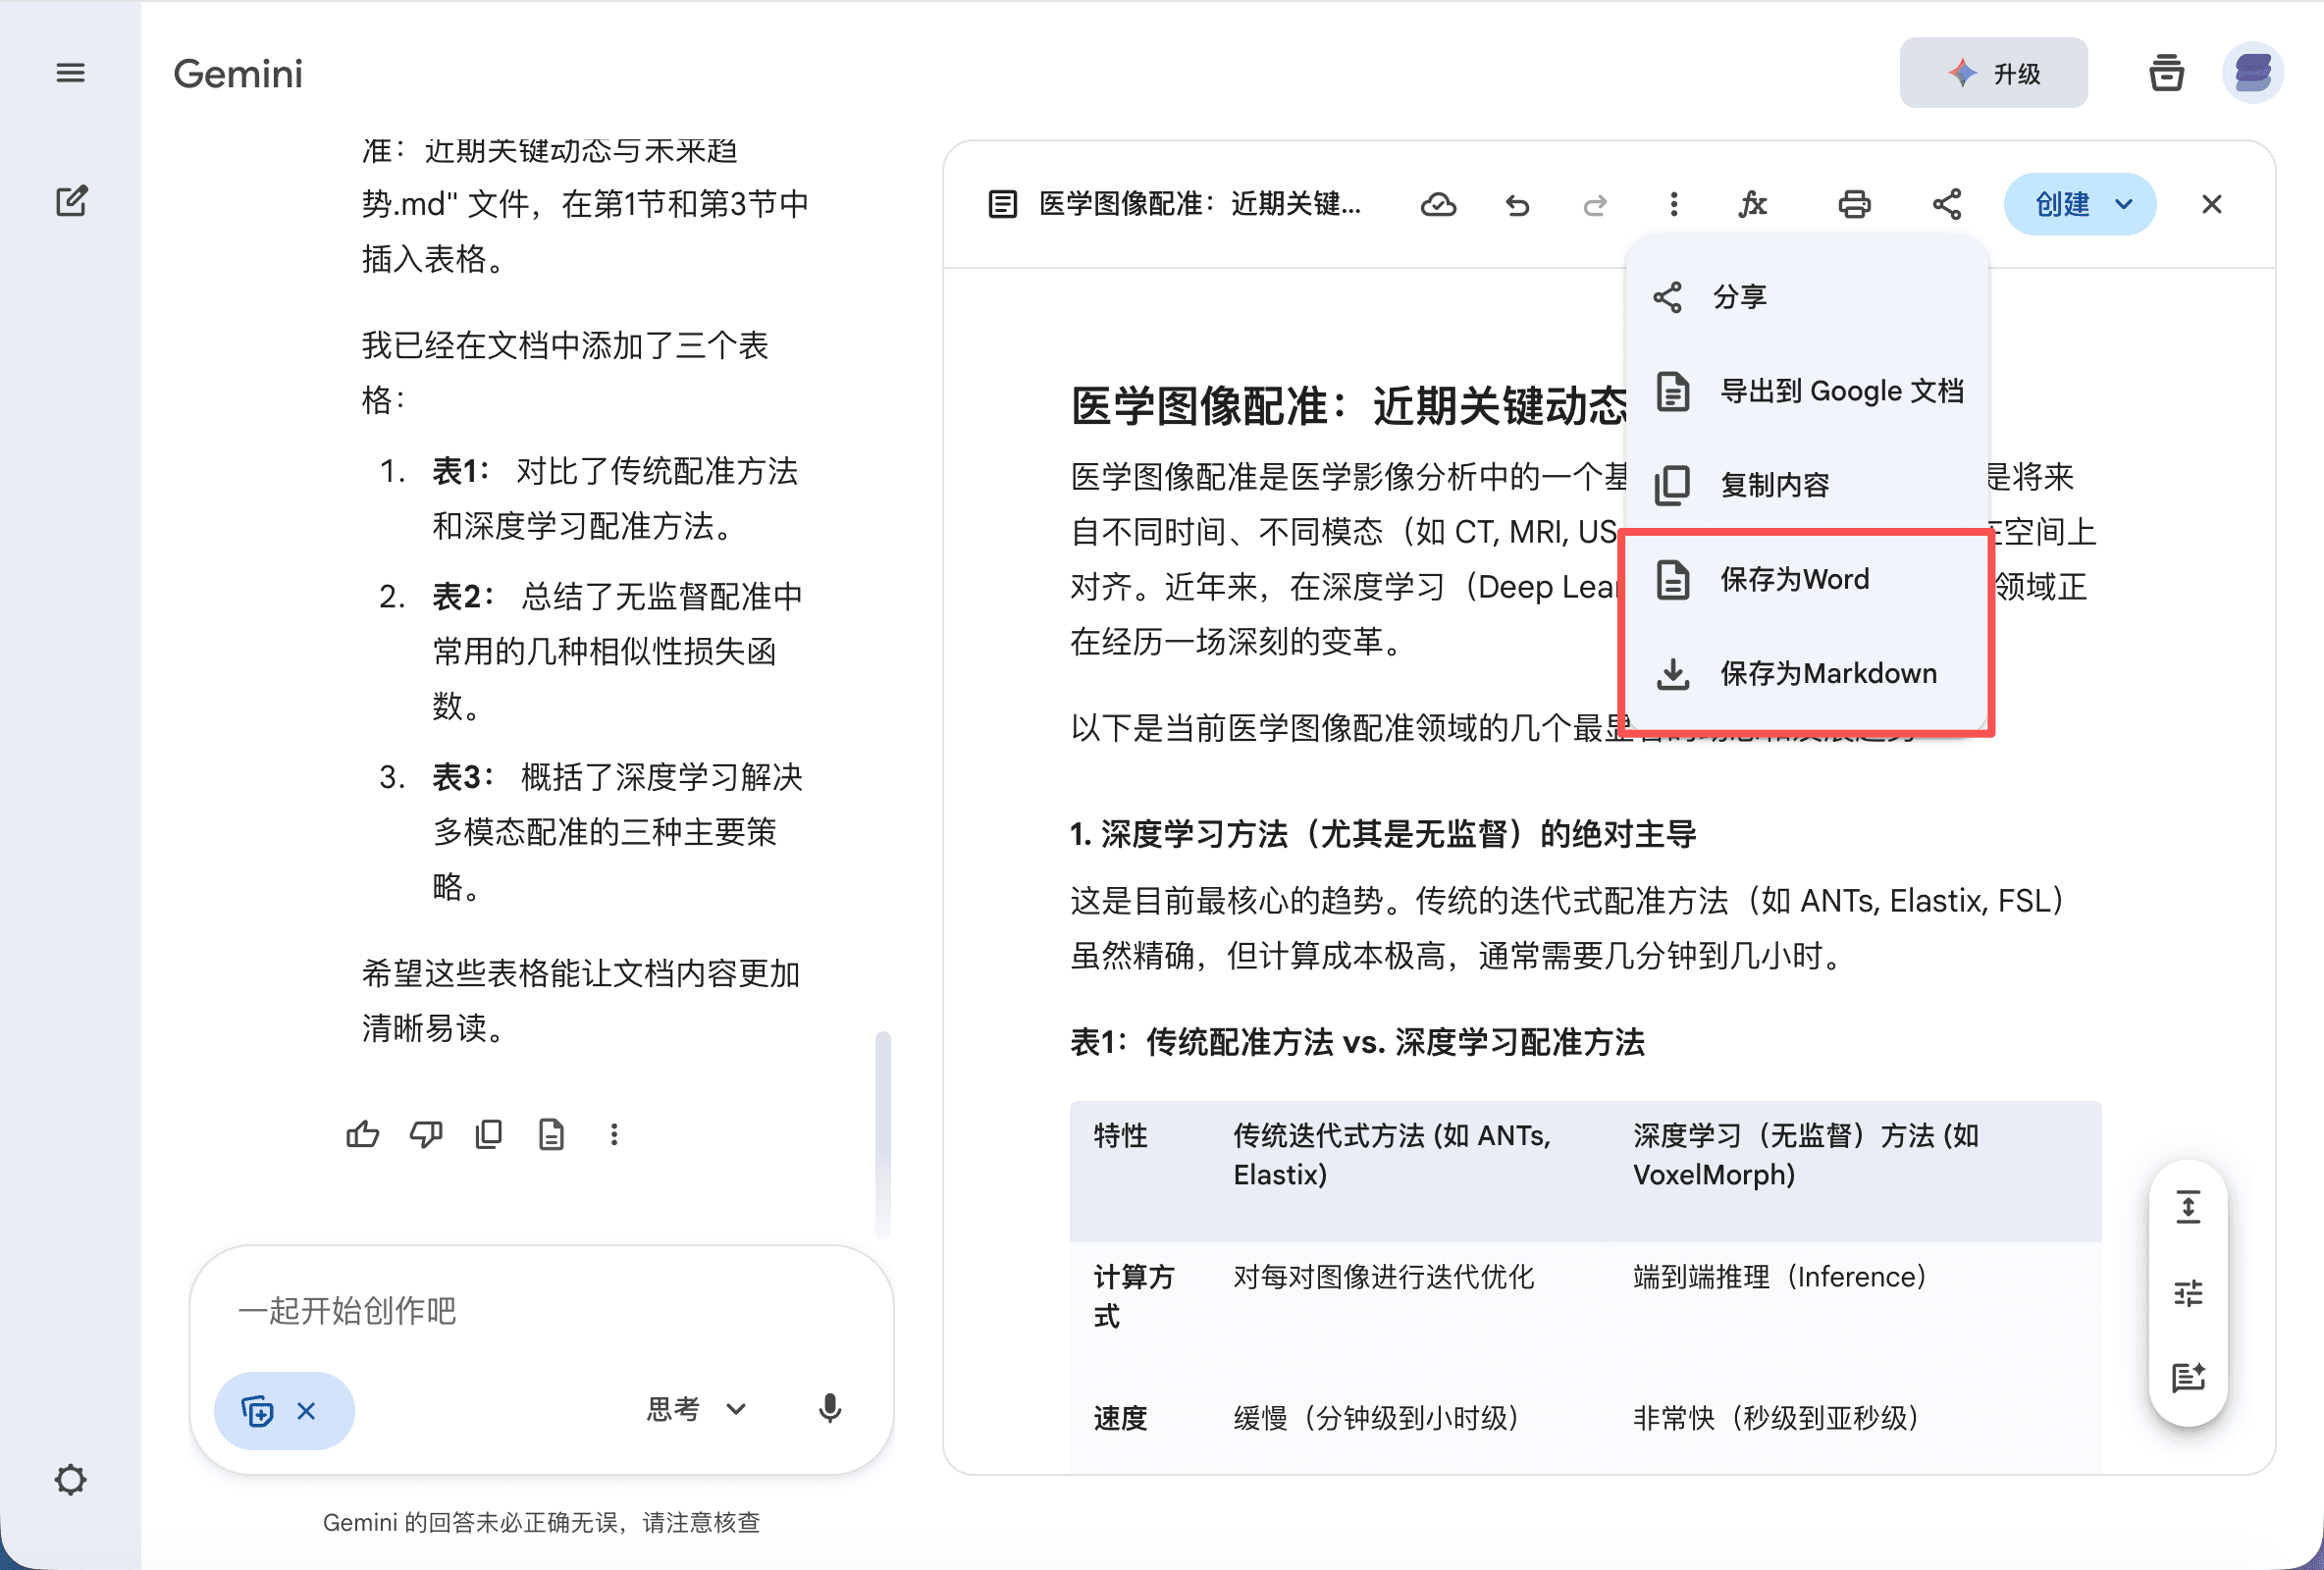Select 保存为Word menu item
This screenshot has width=2324, height=1570.
tap(1793, 580)
